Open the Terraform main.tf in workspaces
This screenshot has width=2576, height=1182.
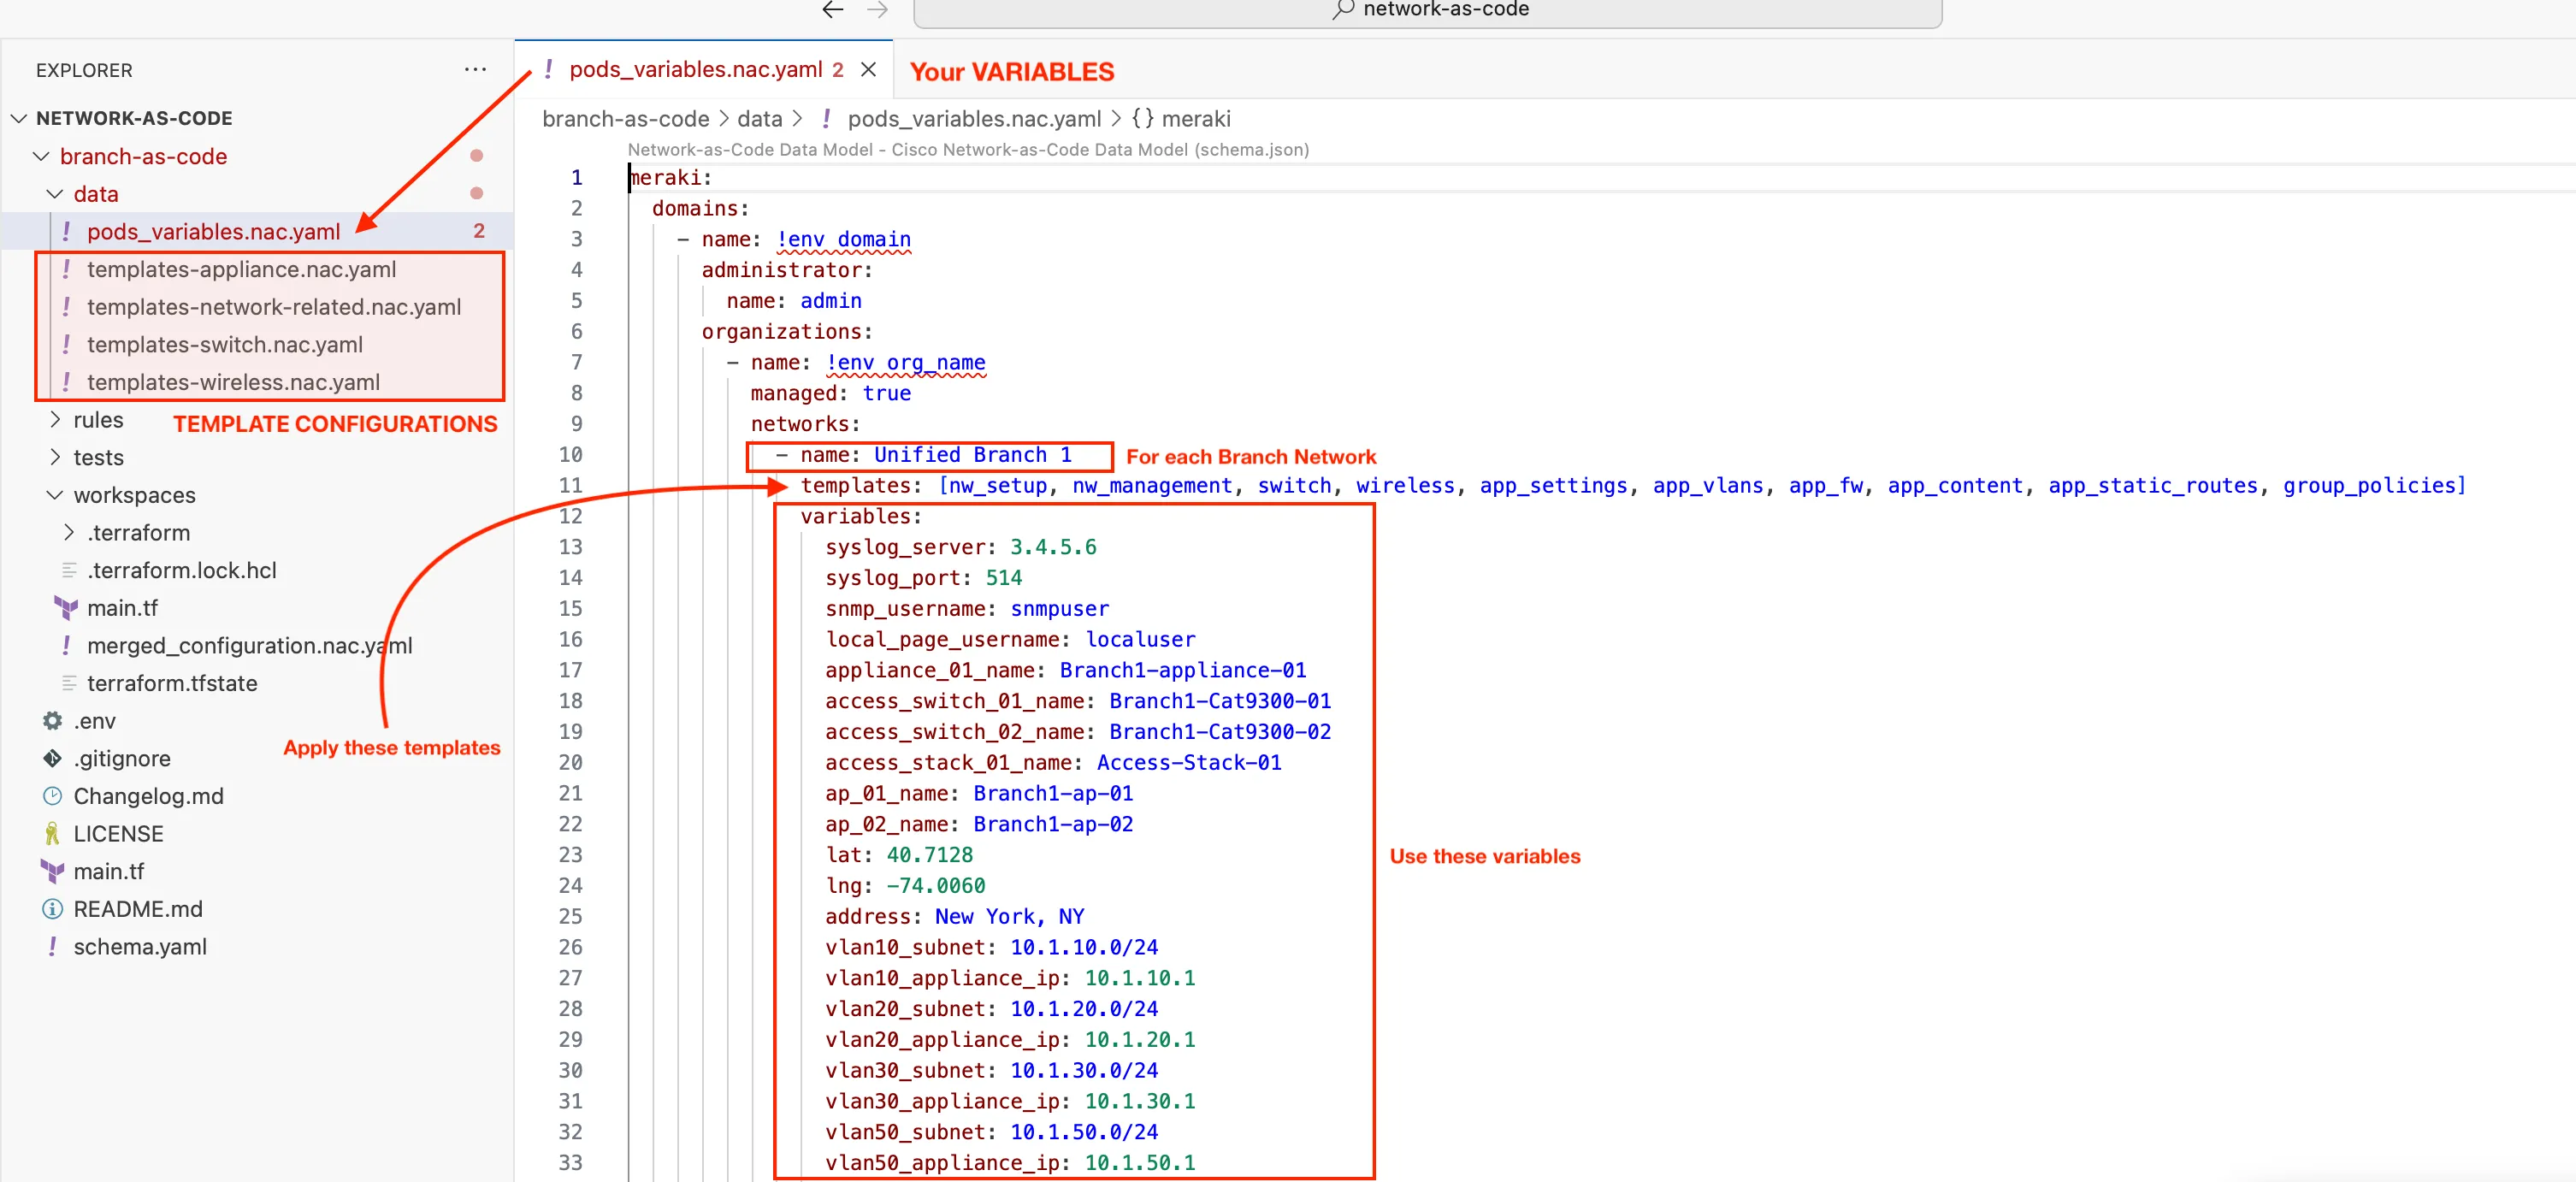[122, 607]
